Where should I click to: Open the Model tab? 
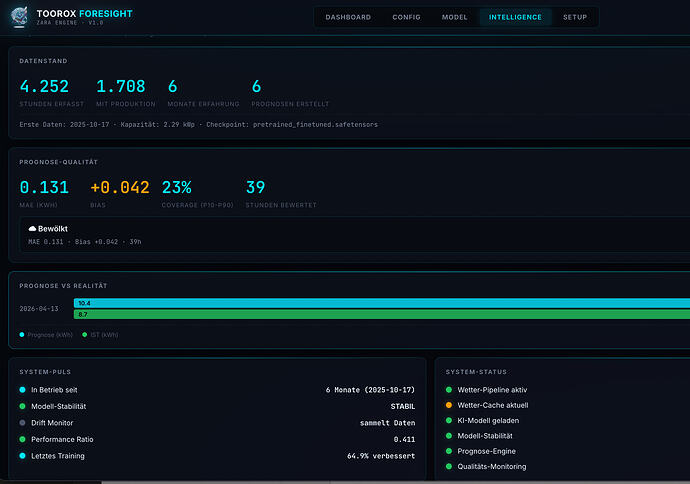pyautogui.click(x=454, y=17)
